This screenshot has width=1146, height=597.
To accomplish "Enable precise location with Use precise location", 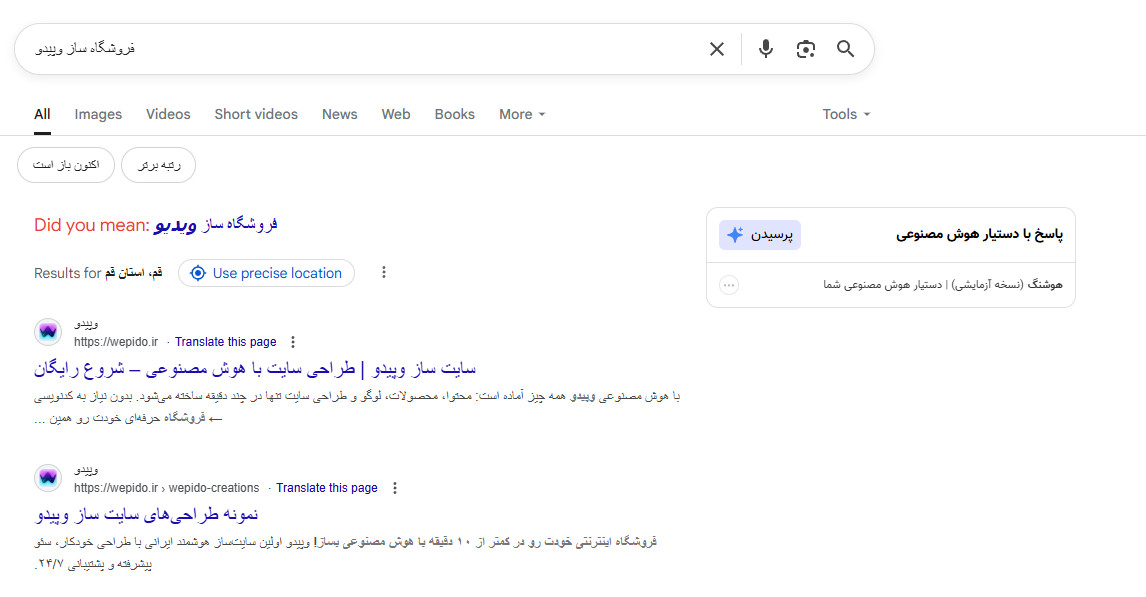I will pos(266,272).
